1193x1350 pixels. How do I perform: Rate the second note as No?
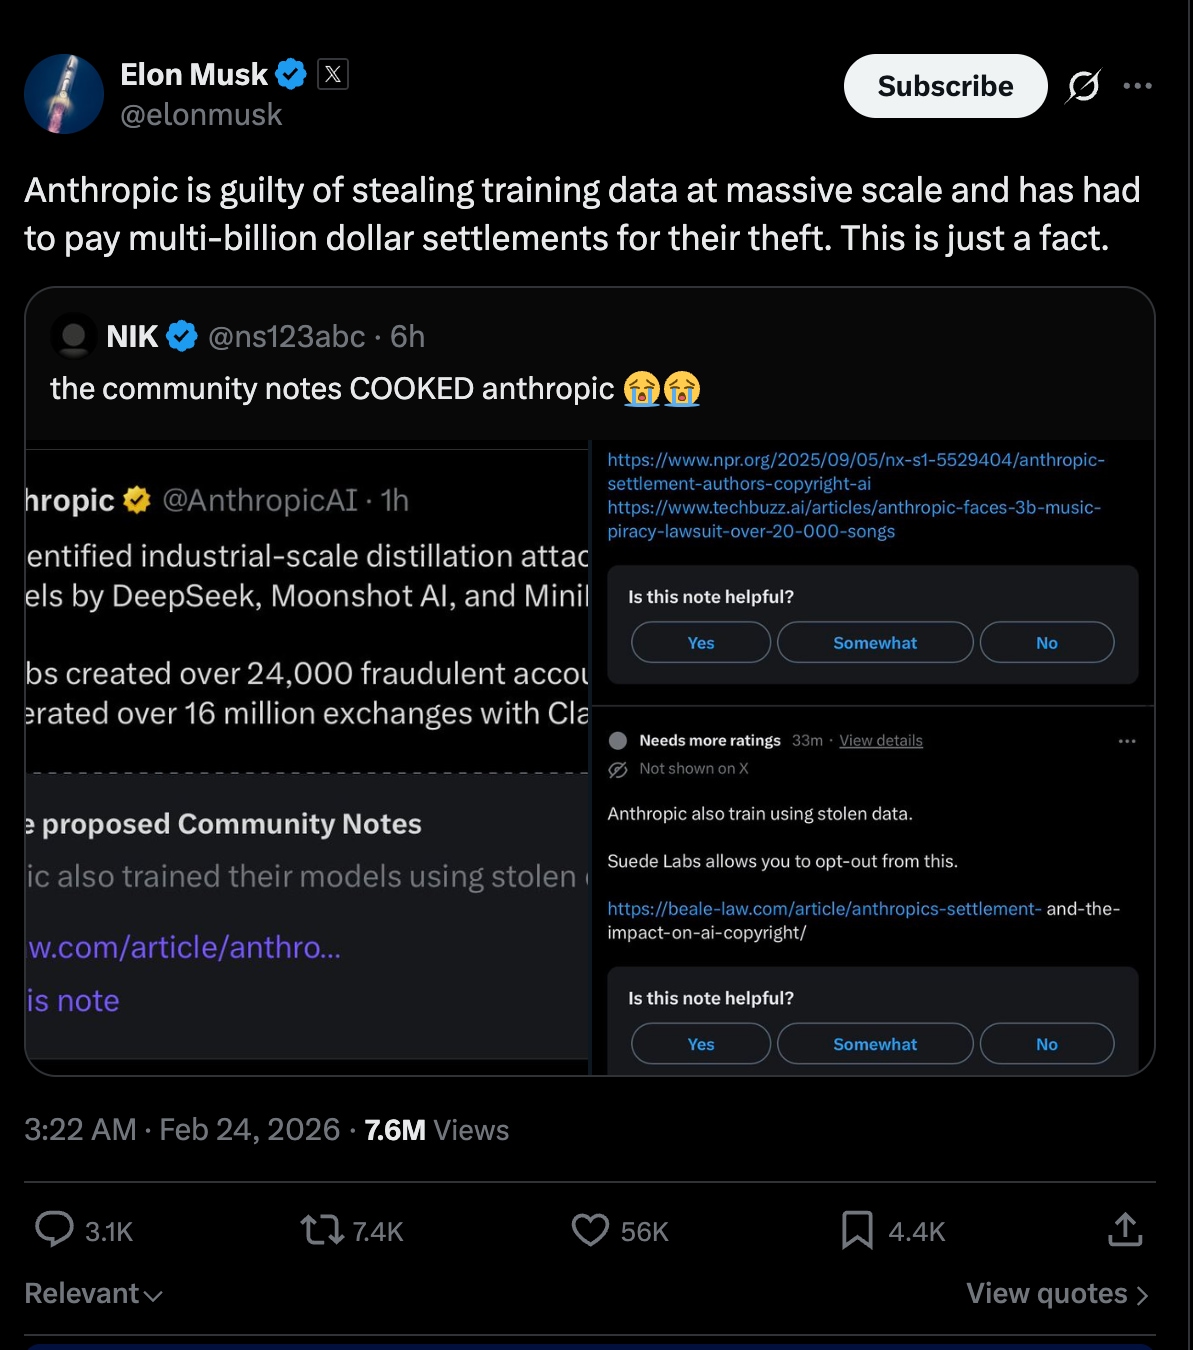pyautogui.click(x=1046, y=1044)
